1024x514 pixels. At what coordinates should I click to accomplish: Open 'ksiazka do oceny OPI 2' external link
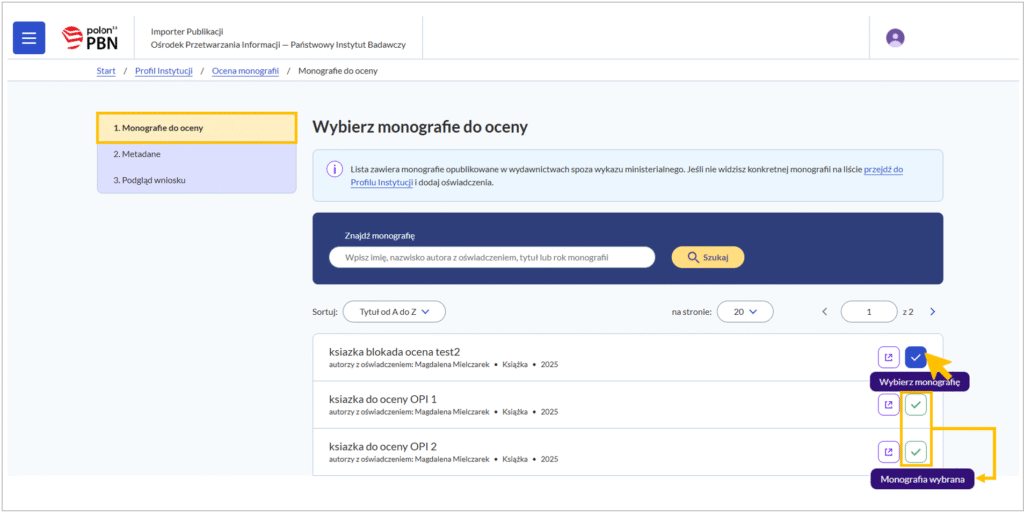888,451
